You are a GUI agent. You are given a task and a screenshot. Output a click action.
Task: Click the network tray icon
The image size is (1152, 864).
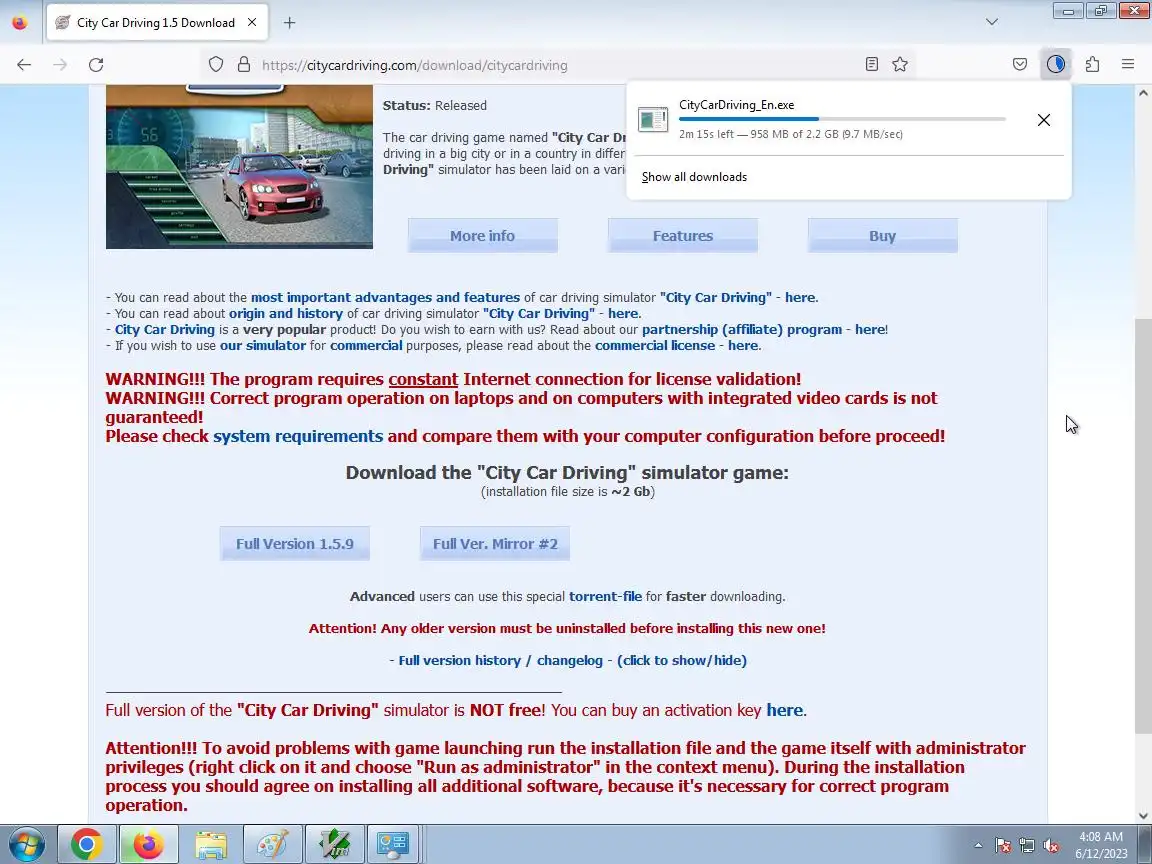point(1027,846)
